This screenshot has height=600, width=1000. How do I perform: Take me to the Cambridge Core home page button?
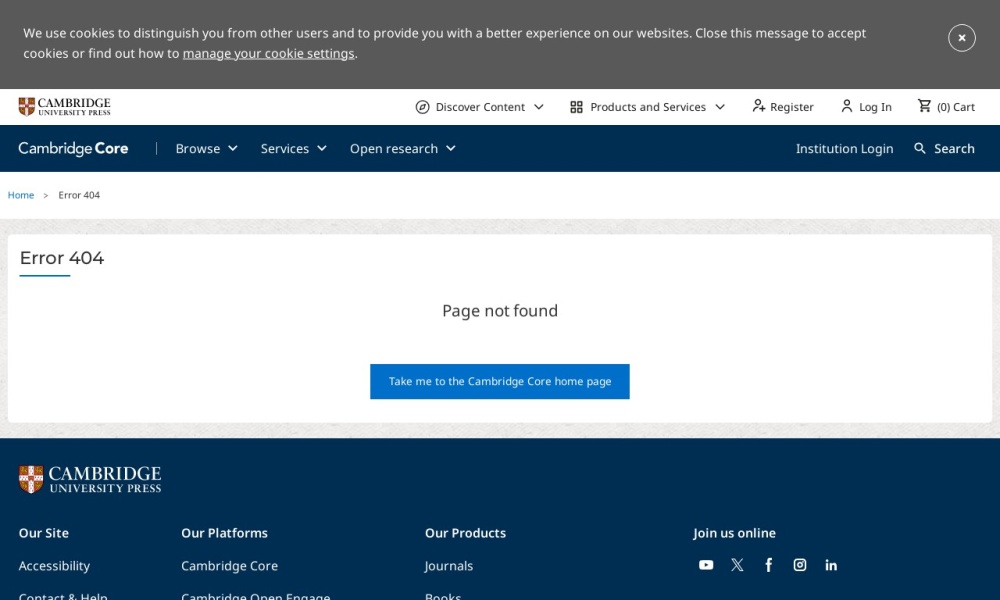coord(500,381)
